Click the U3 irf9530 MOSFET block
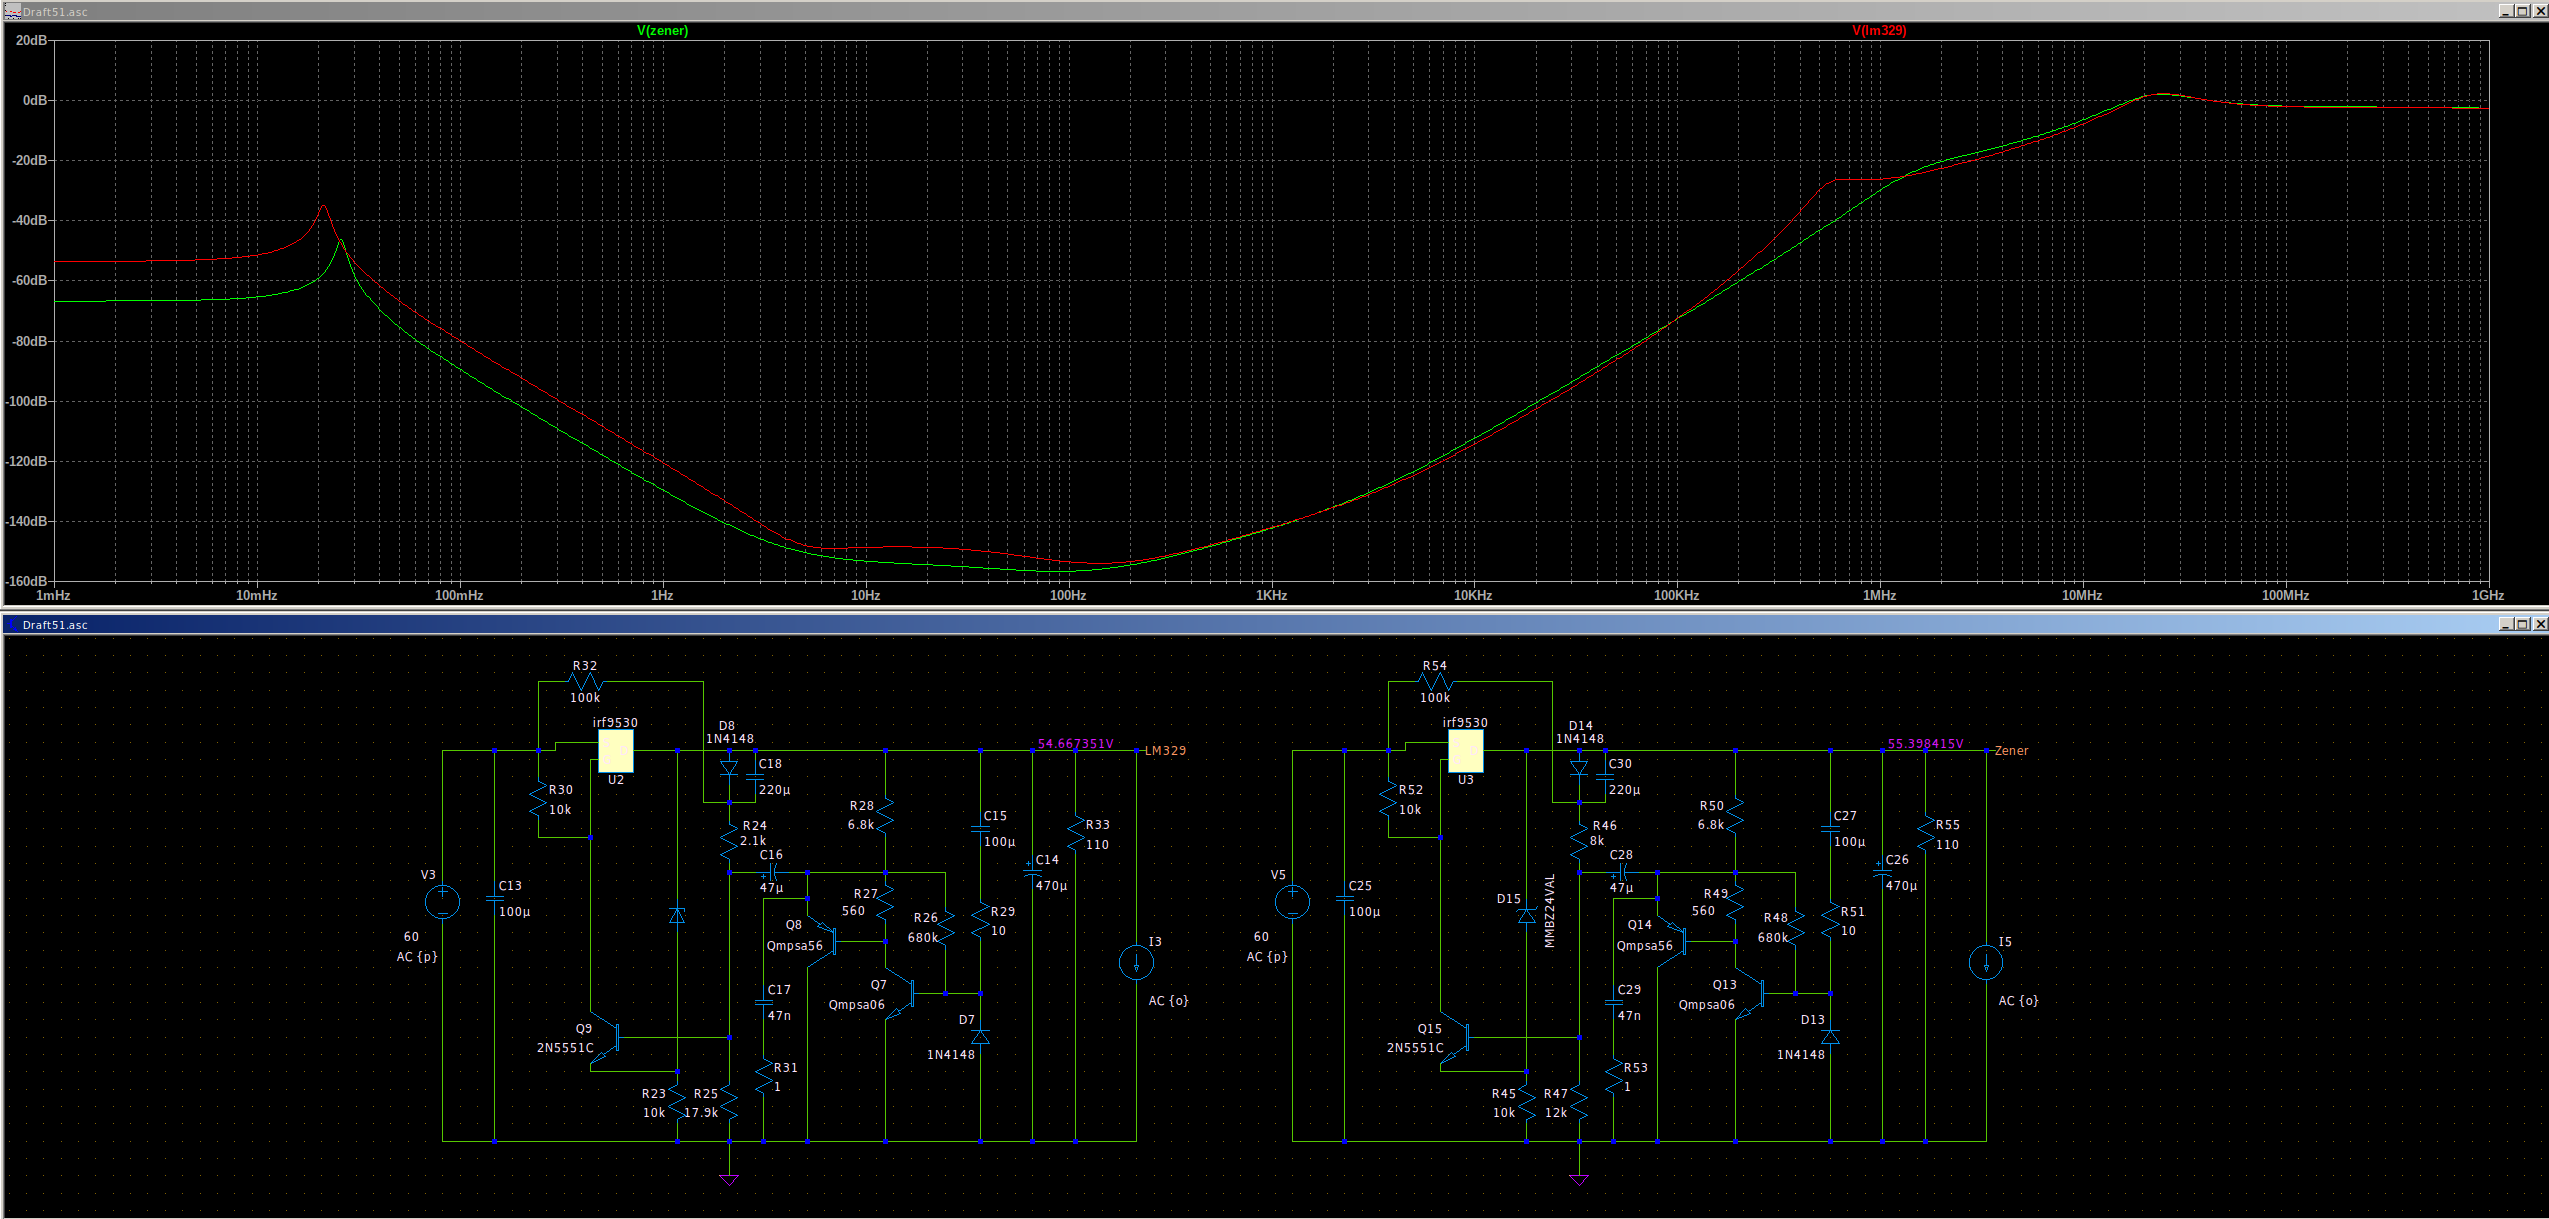The height and width of the screenshot is (1219, 2549). point(1465,751)
